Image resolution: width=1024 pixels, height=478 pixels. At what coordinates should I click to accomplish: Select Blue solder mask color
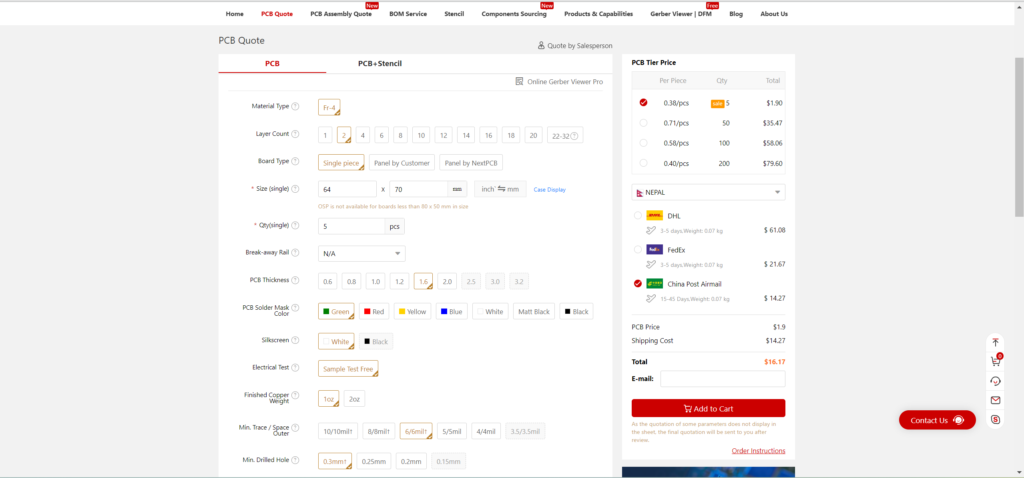tap(450, 311)
